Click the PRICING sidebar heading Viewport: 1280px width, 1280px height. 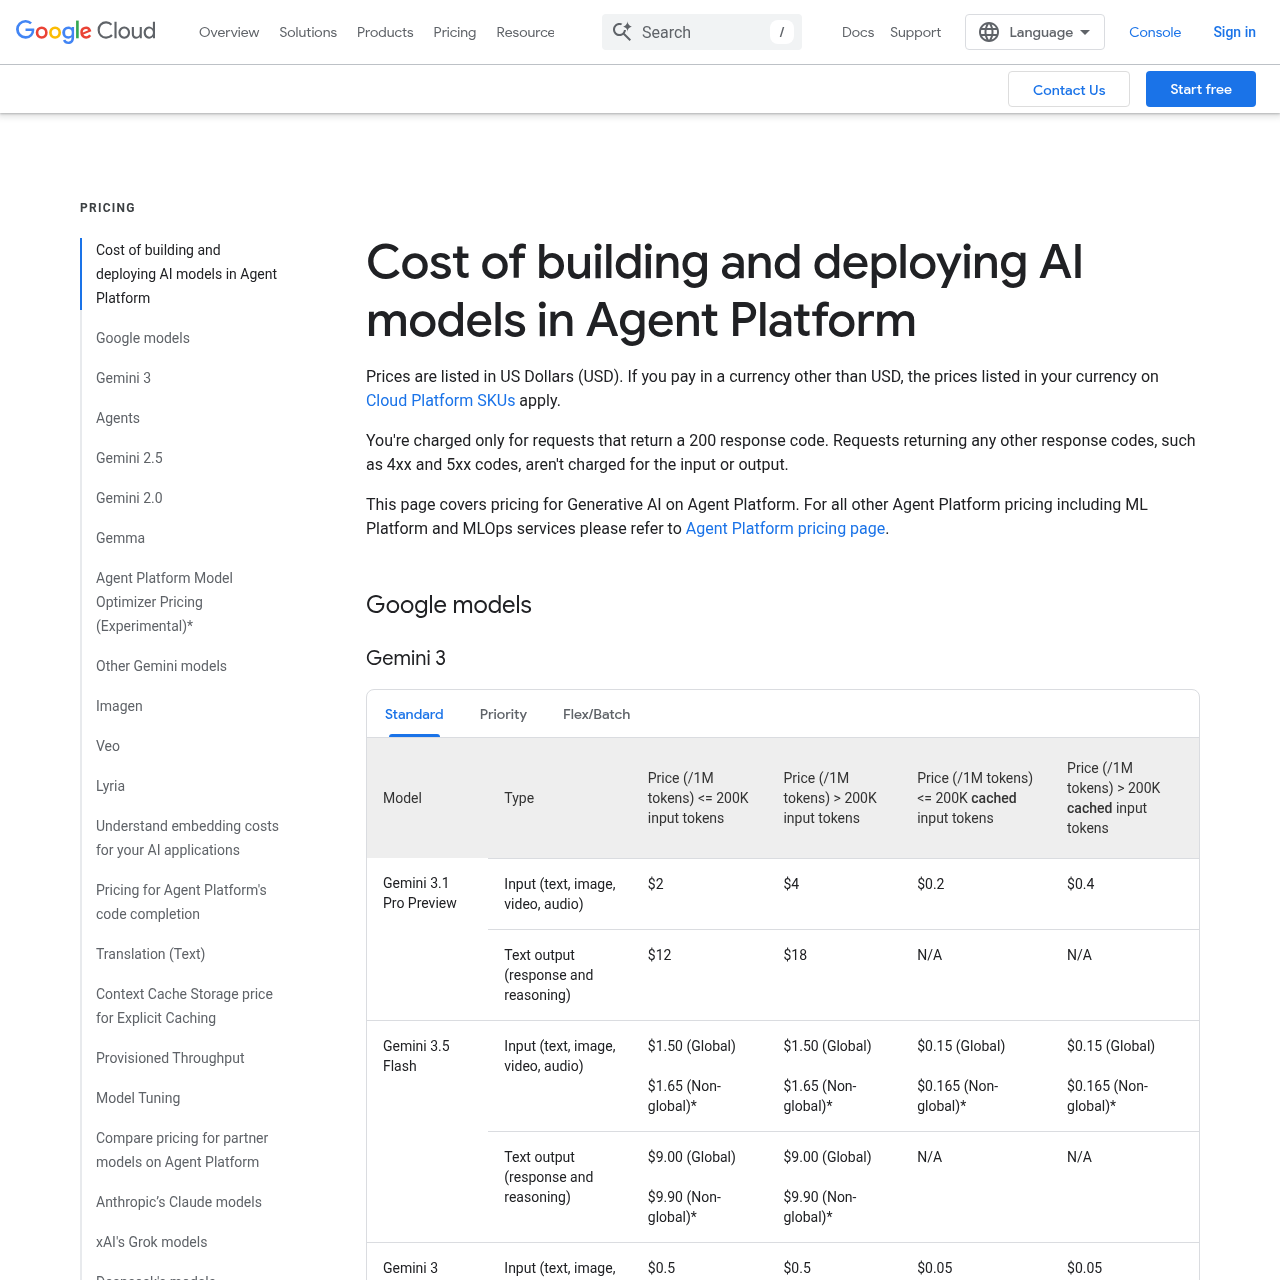pos(107,208)
